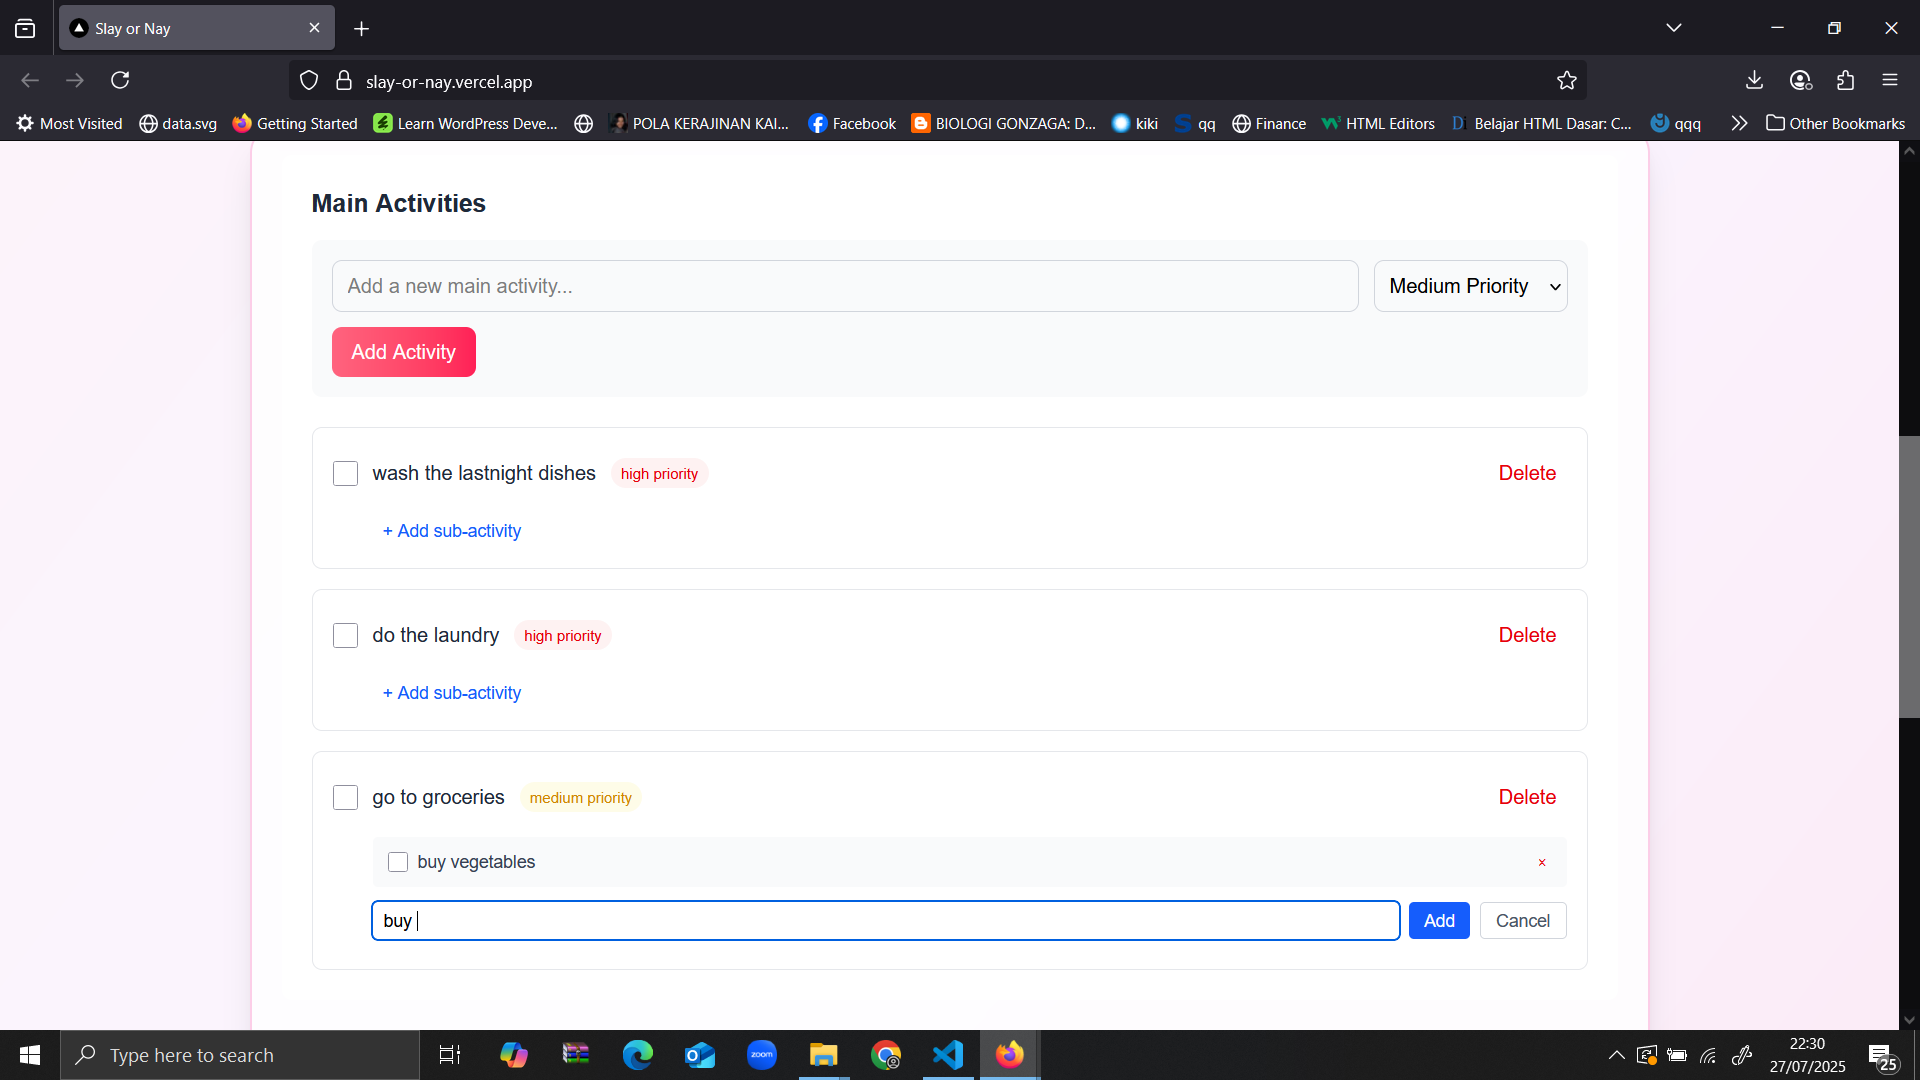Open Other Bookmarks folder
1920x1080 pixels.
pos(1835,123)
